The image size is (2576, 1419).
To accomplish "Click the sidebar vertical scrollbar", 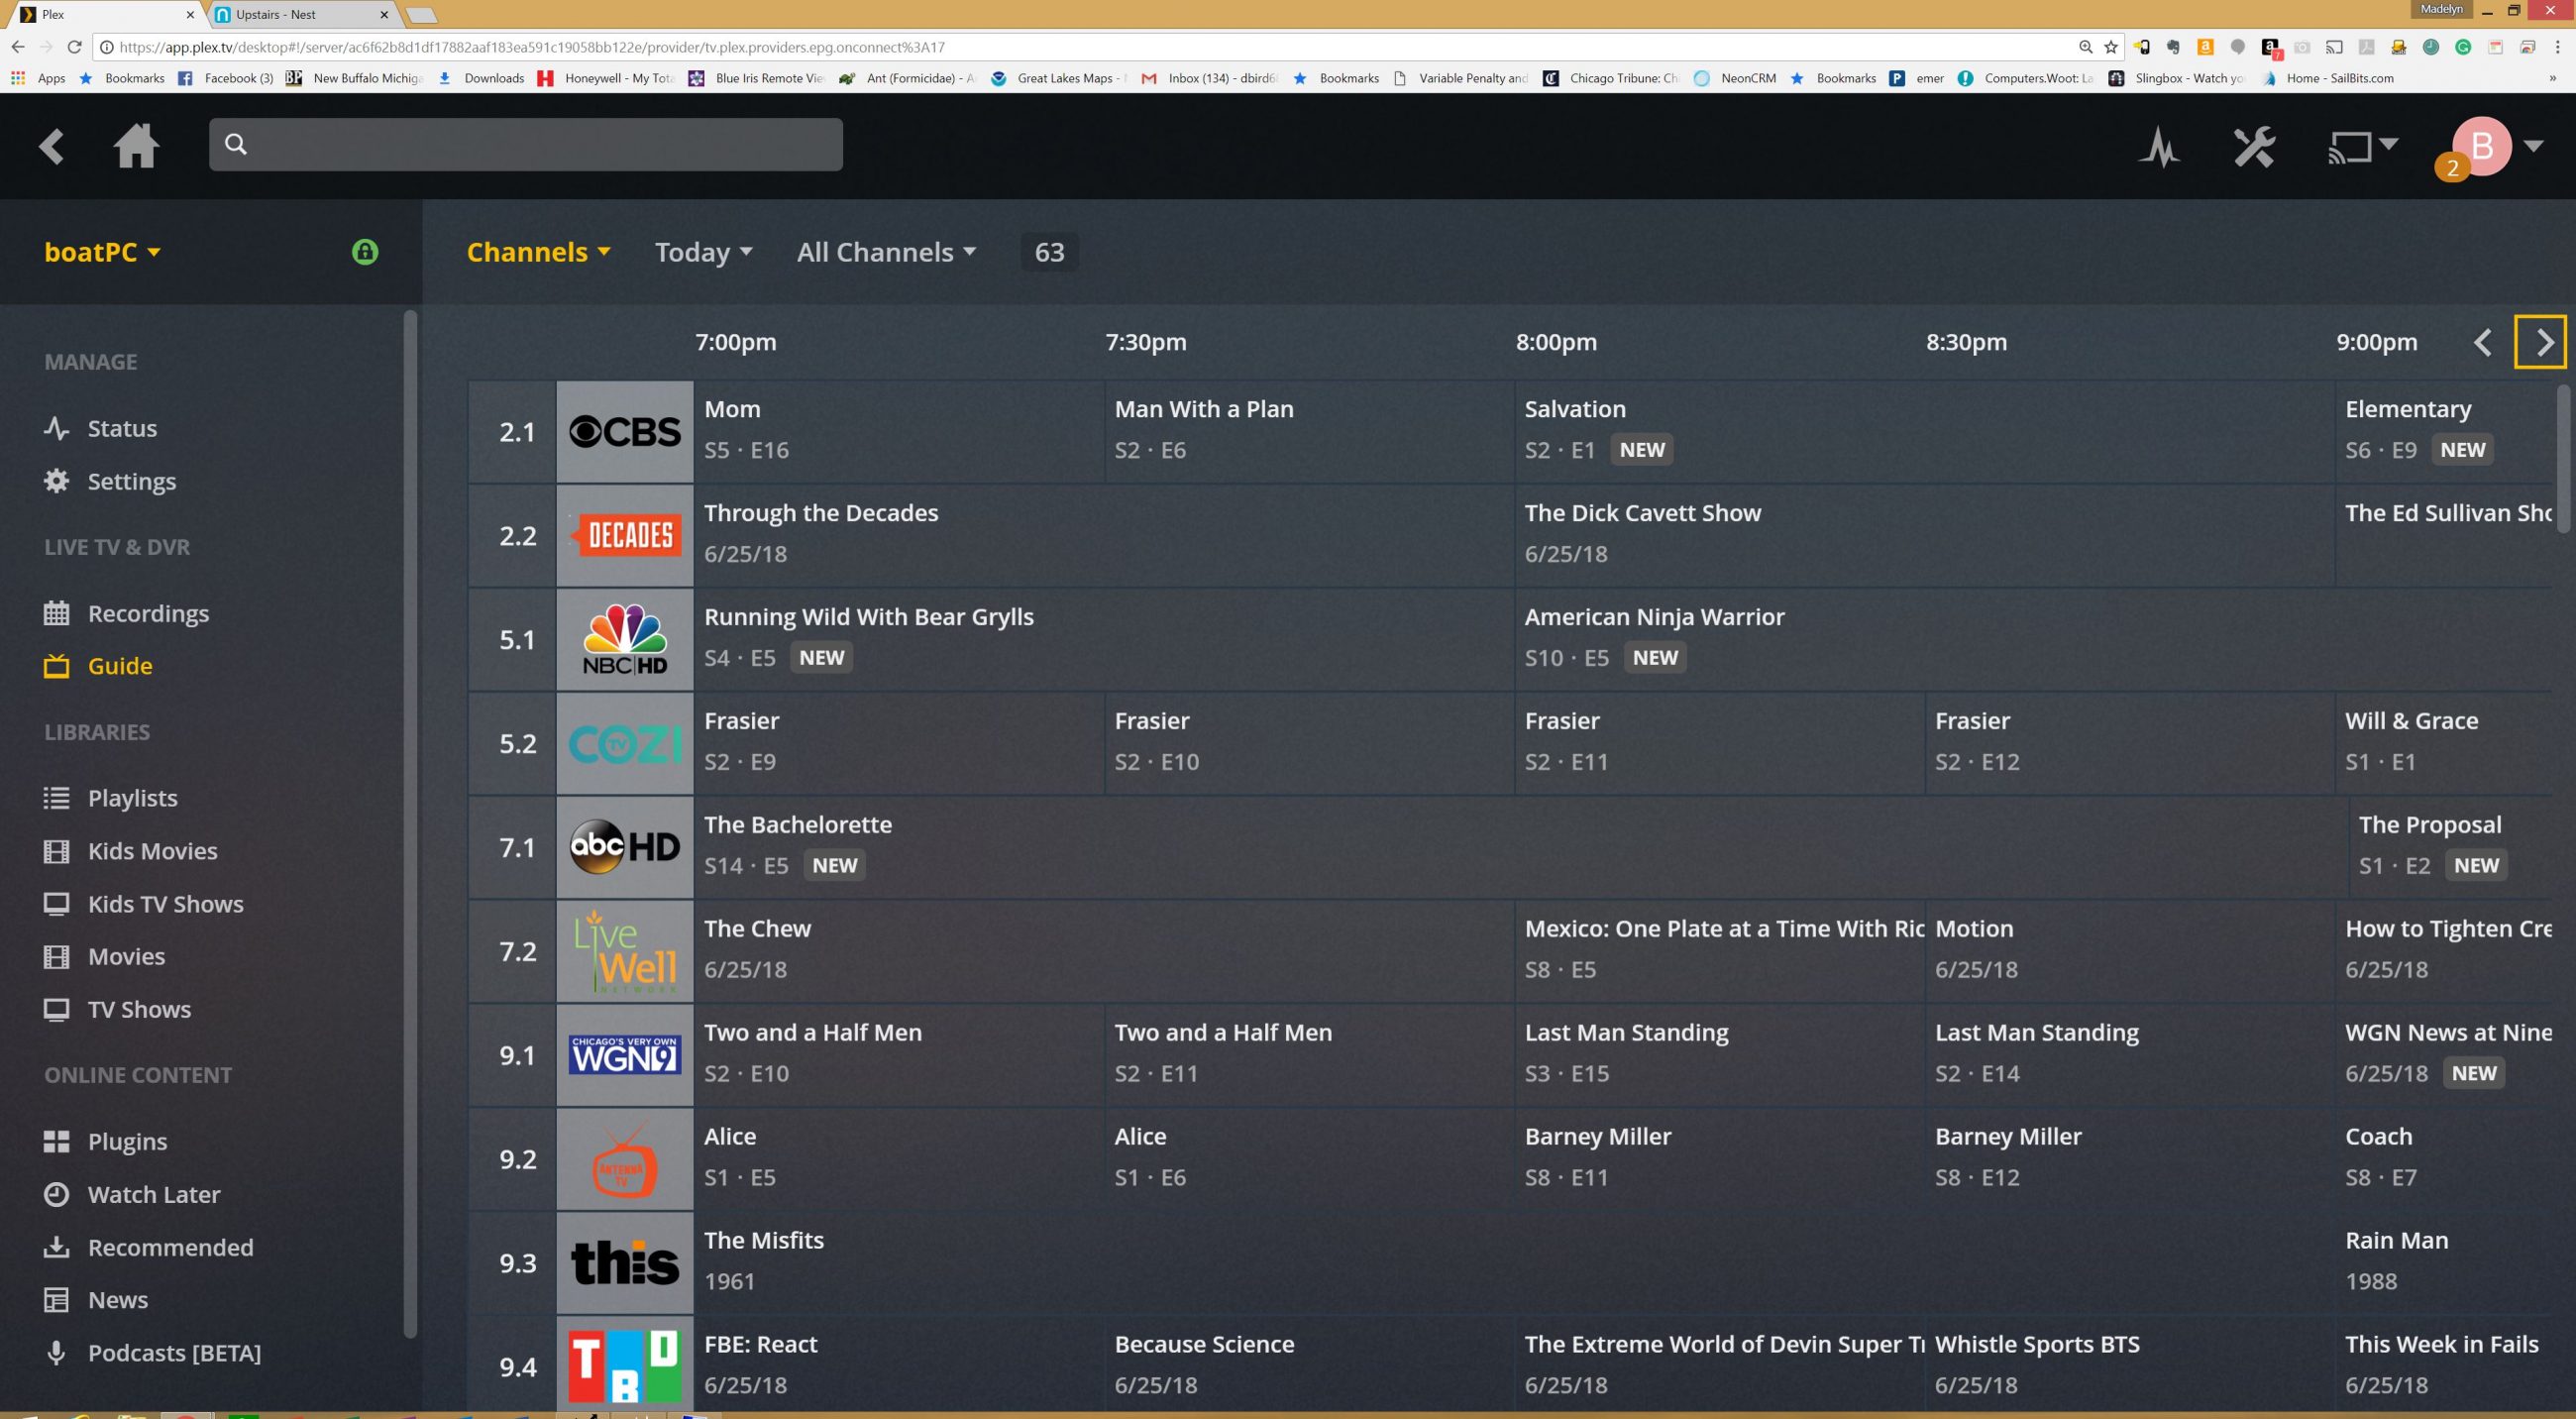I will click(x=410, y=823).
